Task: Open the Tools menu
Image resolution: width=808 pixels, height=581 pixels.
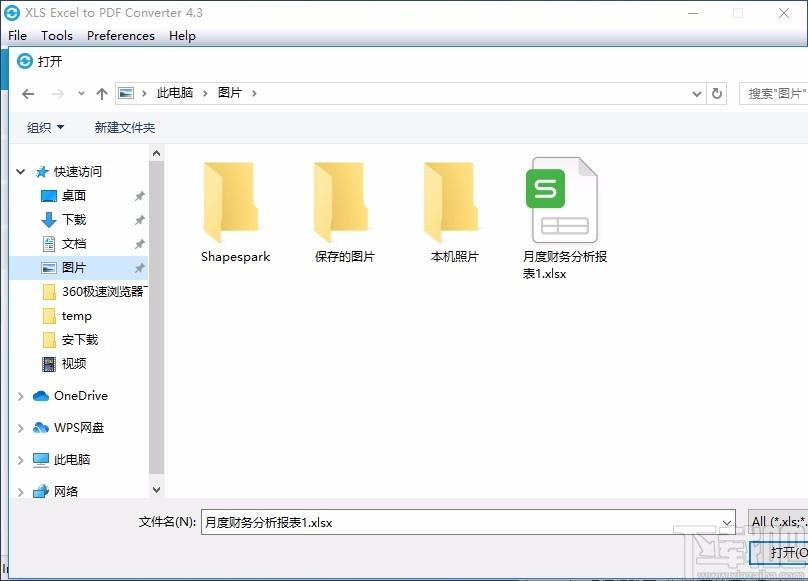Action: tap(57, 36)
